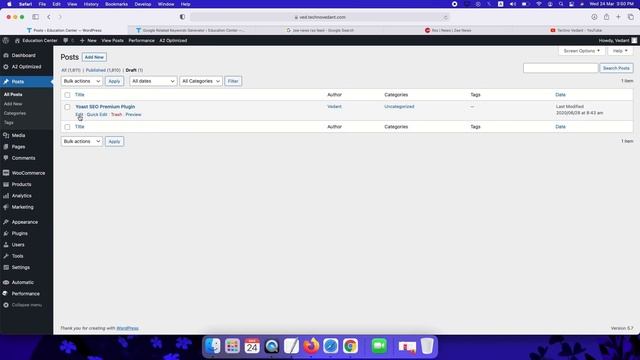
Task: Tick checkbox for Yoast SEO Premium Plugin post
Action: [x=67, y=107]
